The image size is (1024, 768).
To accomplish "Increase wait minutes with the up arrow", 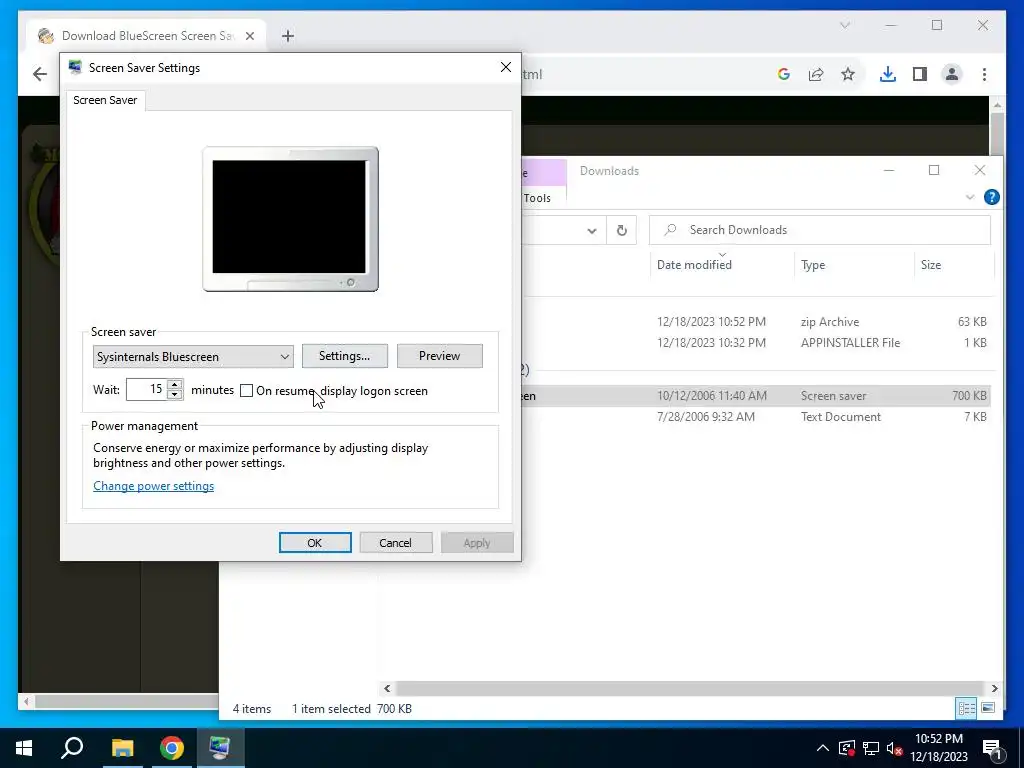I will (174, 384).
